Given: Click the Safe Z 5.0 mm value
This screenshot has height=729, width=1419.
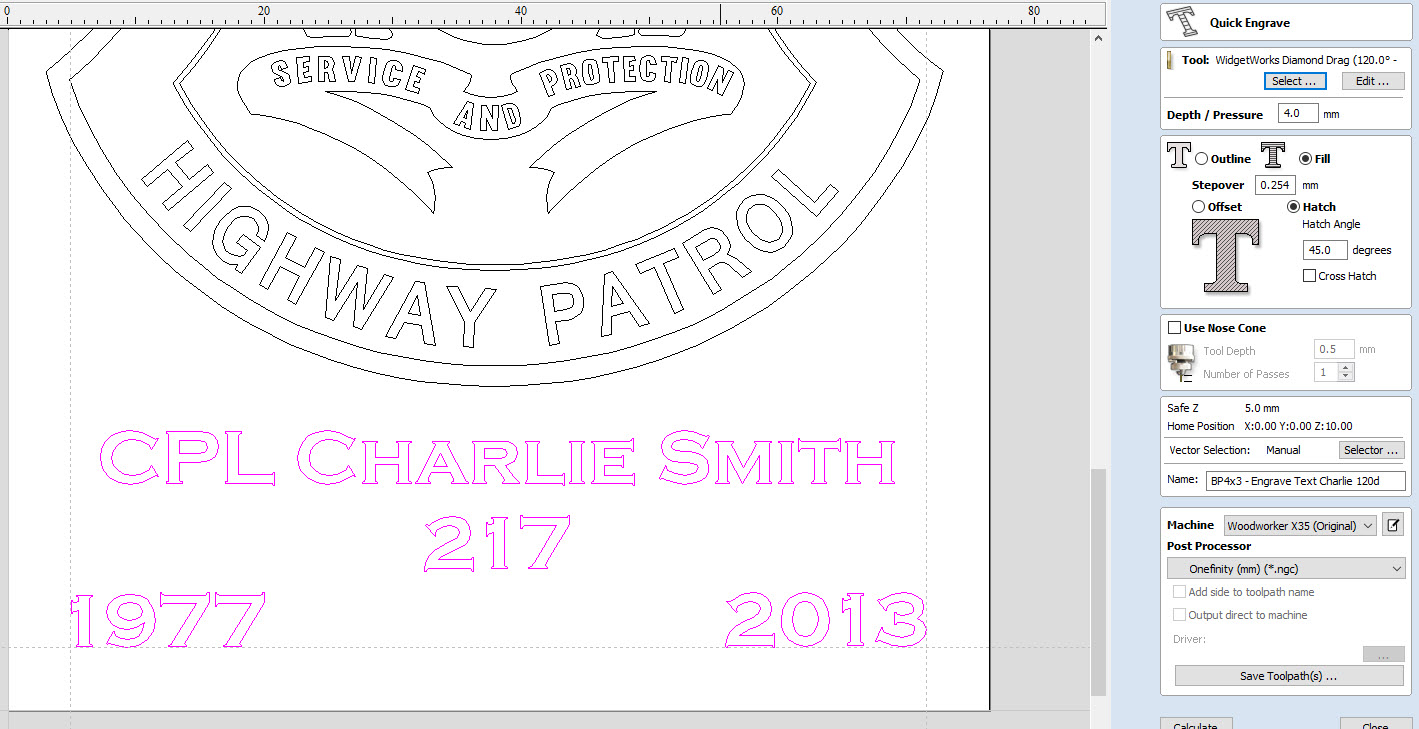Looking at the screenshot, I should pyautogui.click(x=1262, y=408).
